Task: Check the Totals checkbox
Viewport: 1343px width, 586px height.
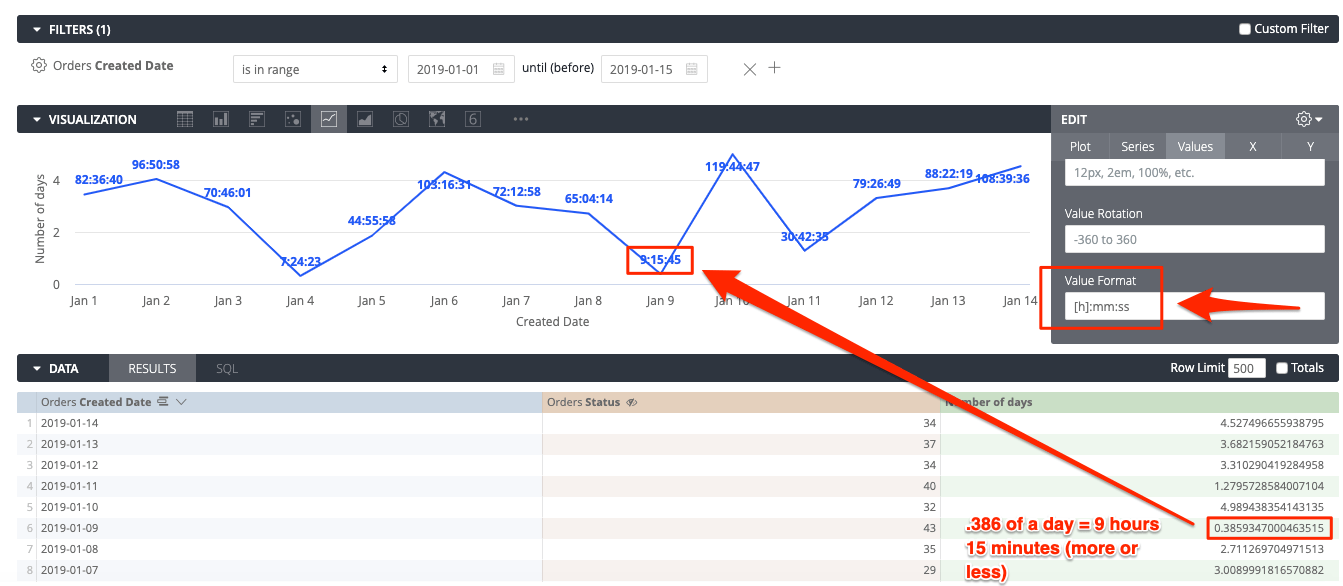Action: (1283, 367)
